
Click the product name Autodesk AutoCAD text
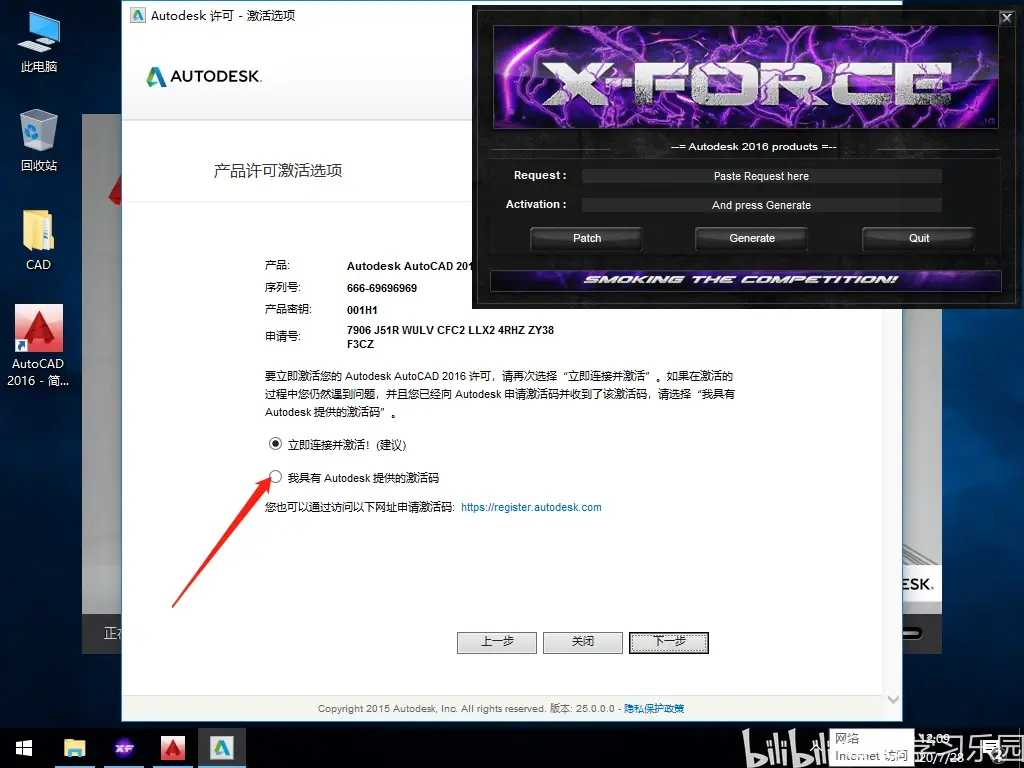[x=409, y=266]
